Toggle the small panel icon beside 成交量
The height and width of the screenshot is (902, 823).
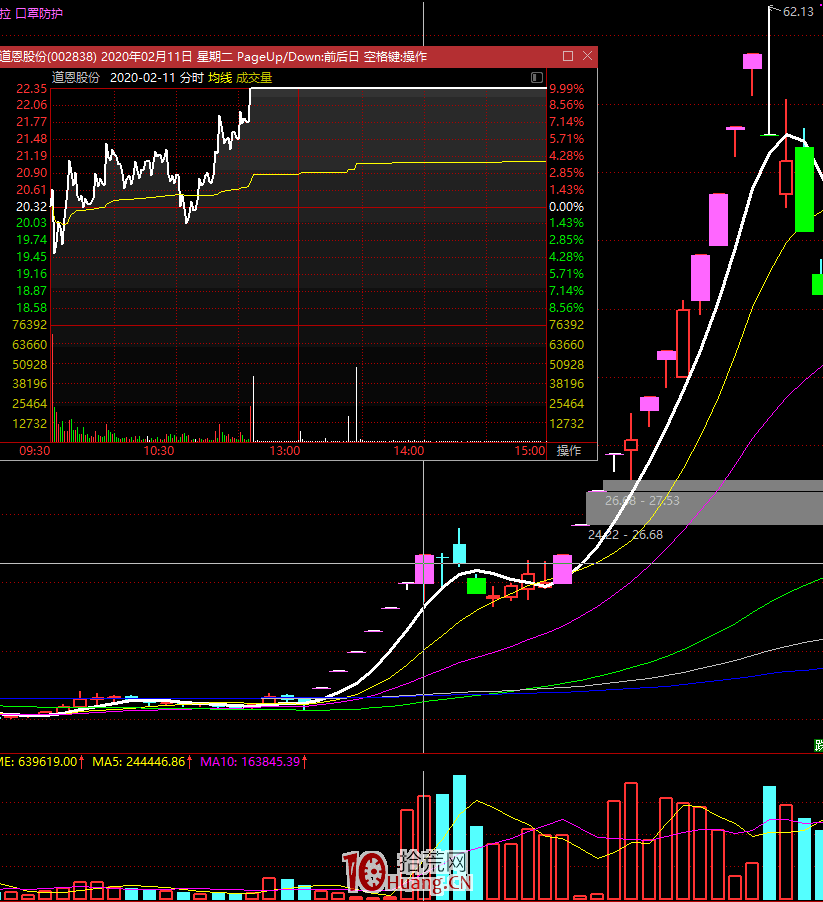(537, 77)
